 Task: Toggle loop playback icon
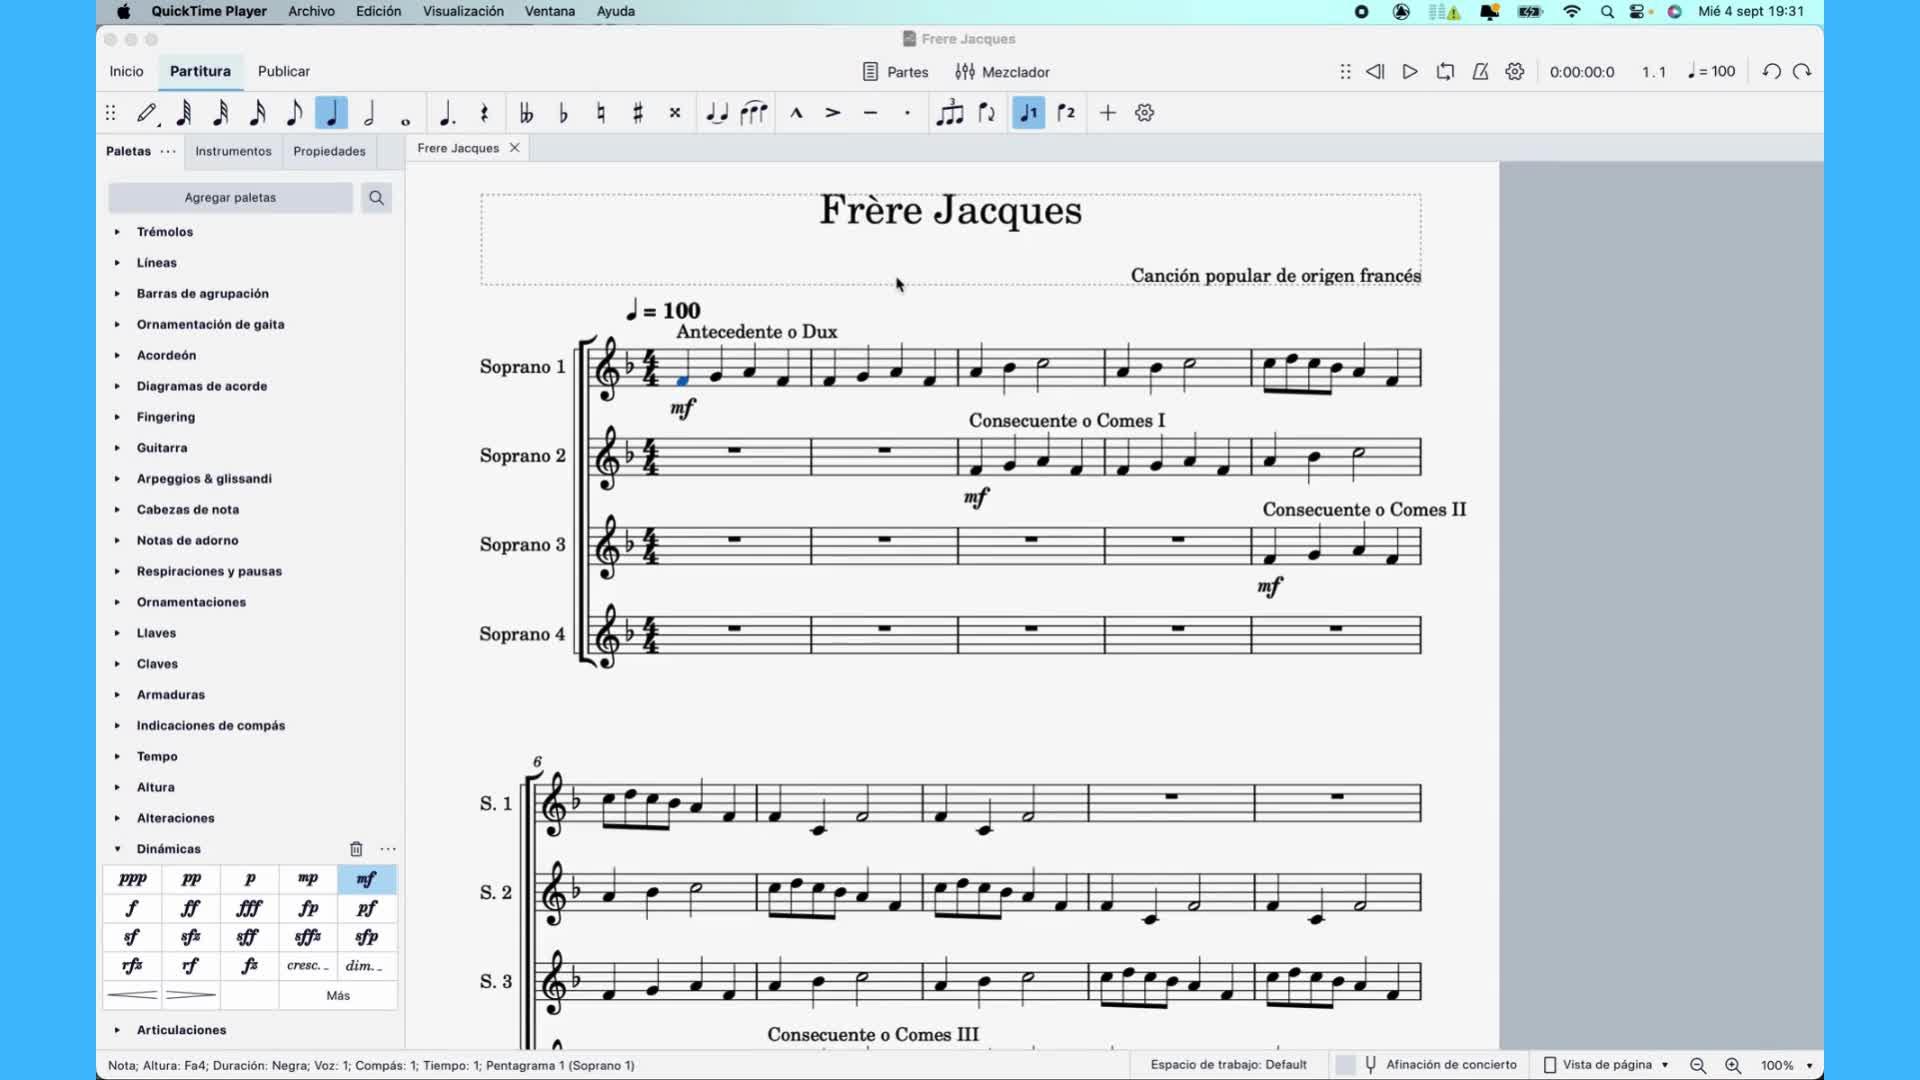[1445, 72]
